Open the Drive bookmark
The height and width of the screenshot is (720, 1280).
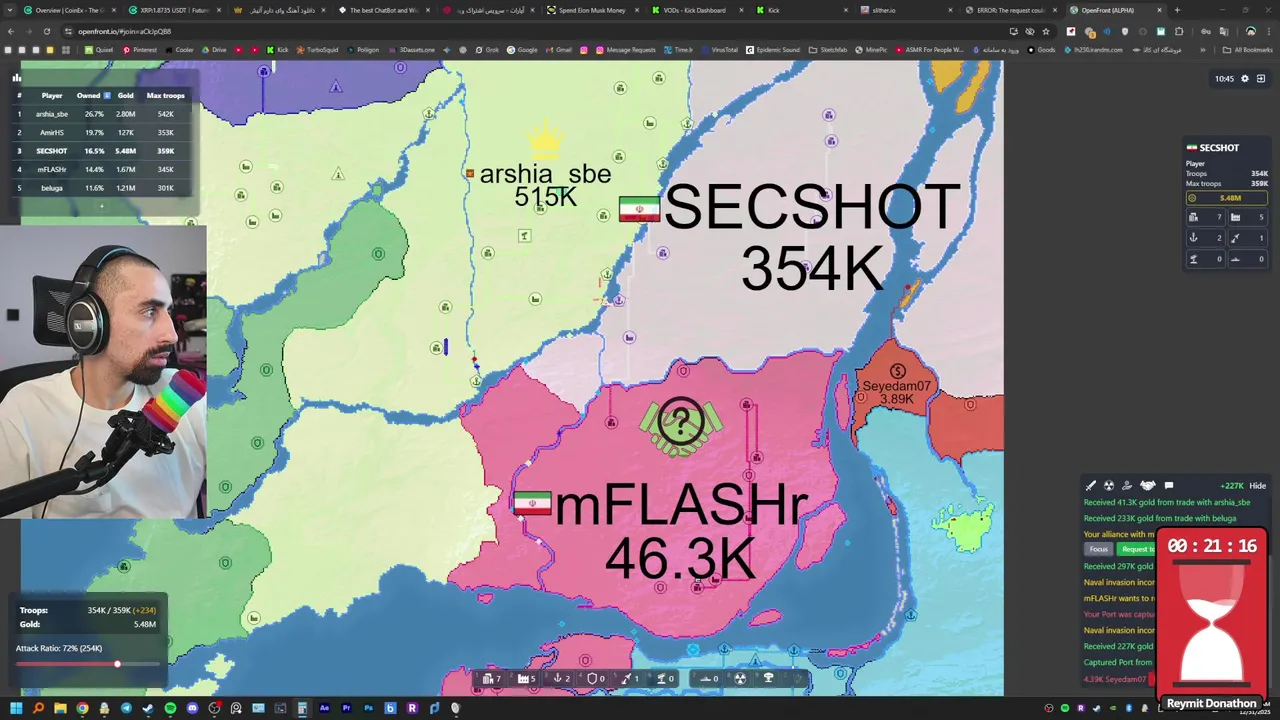214,49
